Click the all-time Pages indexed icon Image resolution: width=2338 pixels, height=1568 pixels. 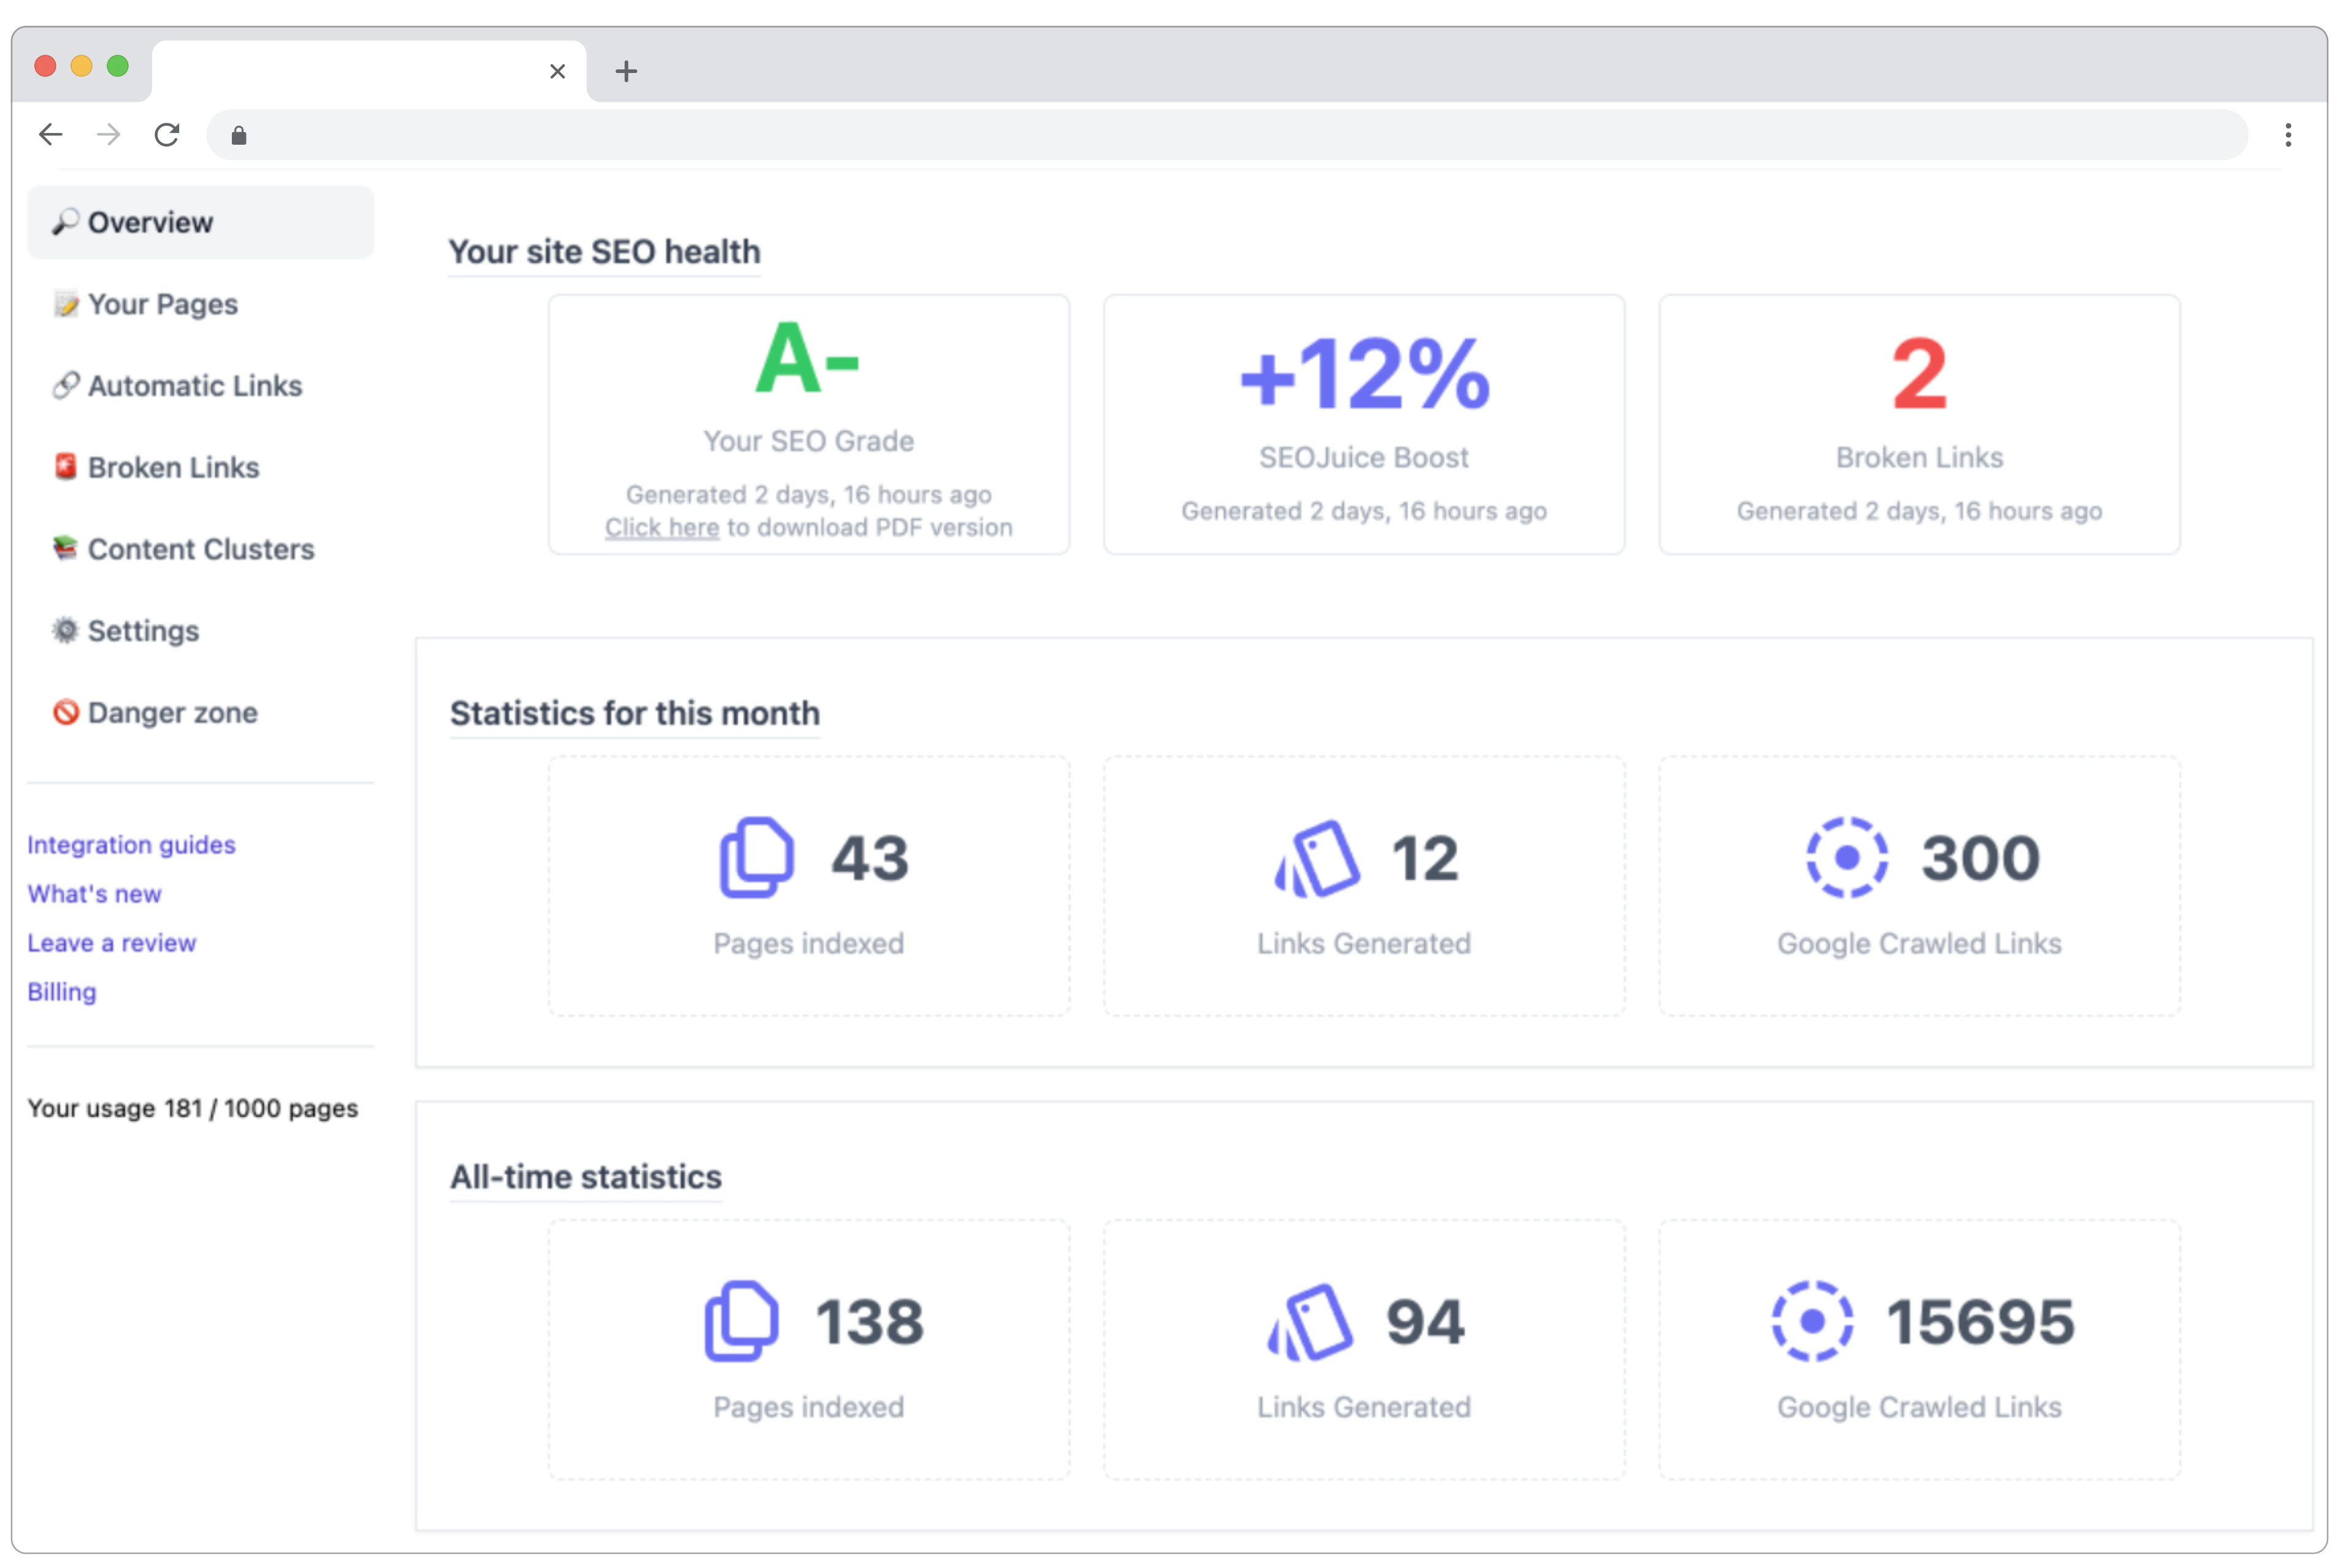pyautogui.click(x=741, y=1321)
